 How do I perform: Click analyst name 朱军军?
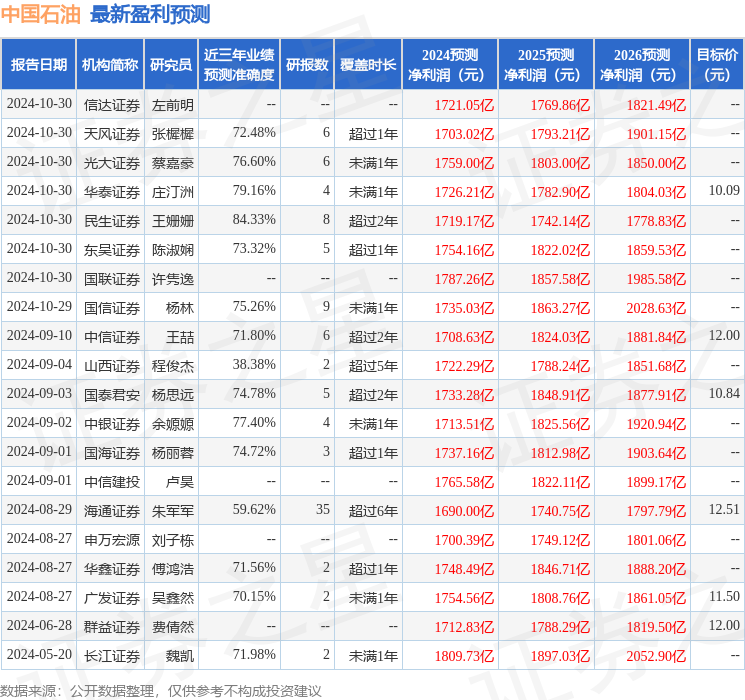tap(172, 511)
